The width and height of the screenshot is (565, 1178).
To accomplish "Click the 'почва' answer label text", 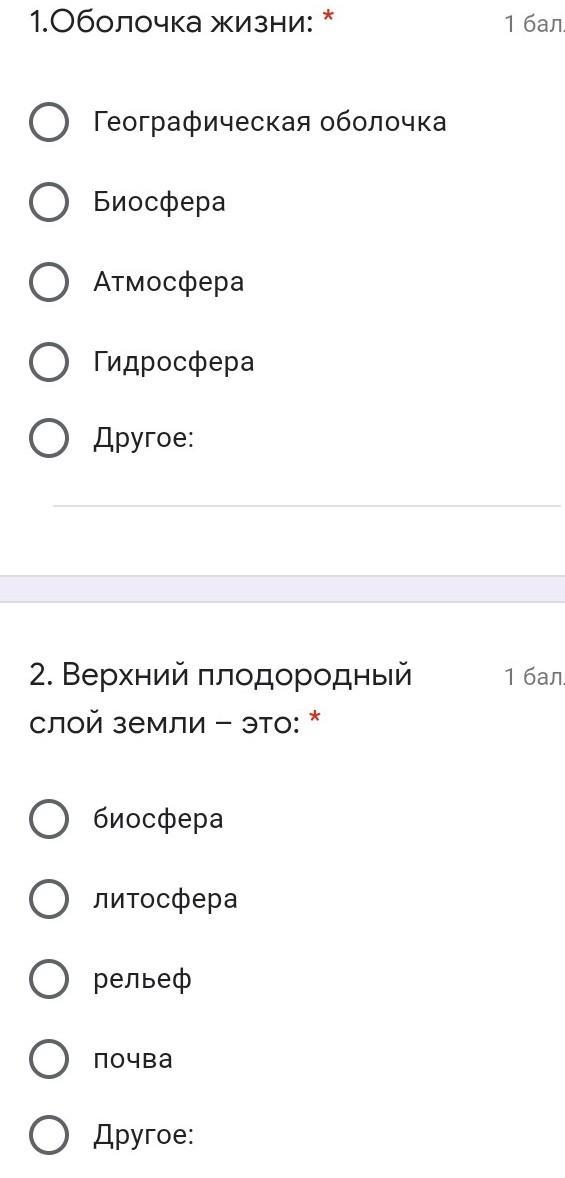I will tap(133, 1059).
